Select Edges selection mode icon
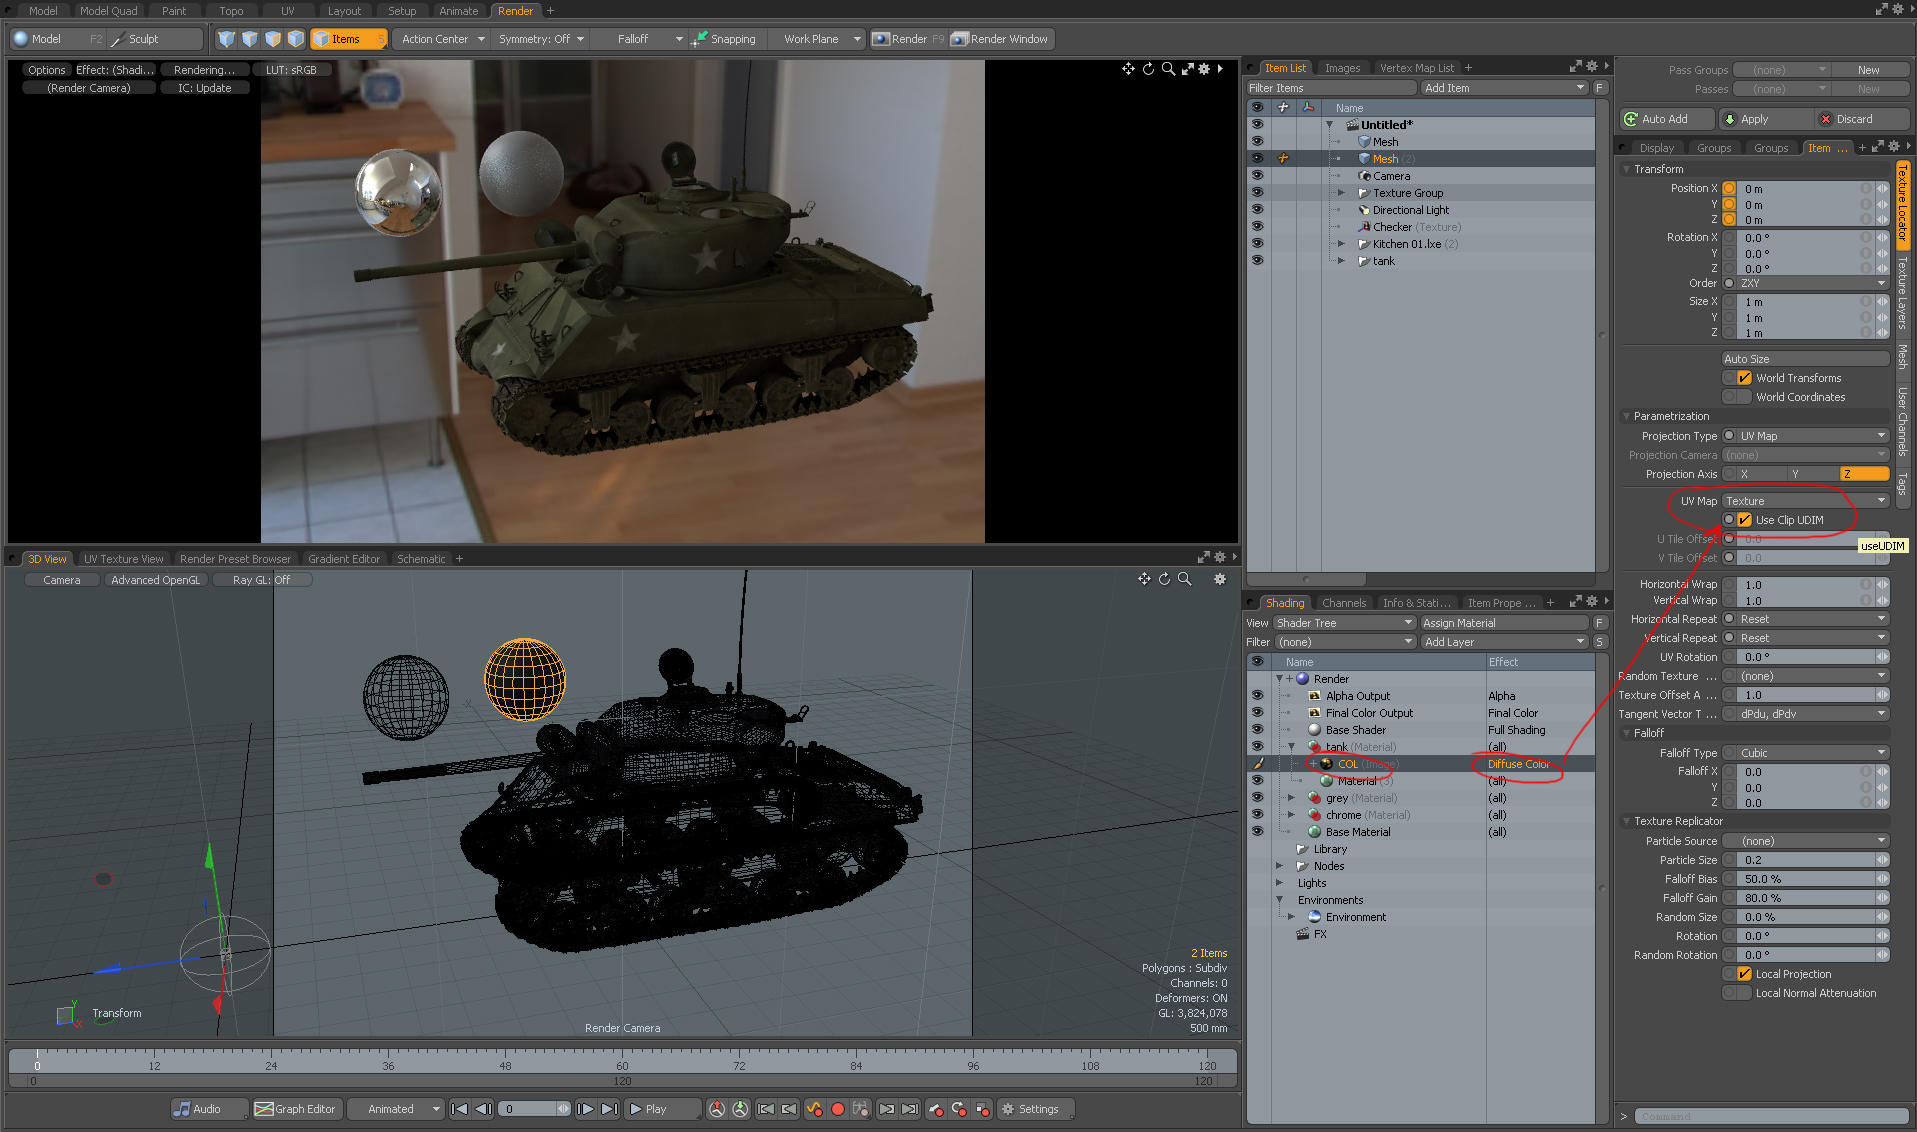The height and width of the screenshot is (1132, 1917). pyautogui.click(x=250, y=39)
